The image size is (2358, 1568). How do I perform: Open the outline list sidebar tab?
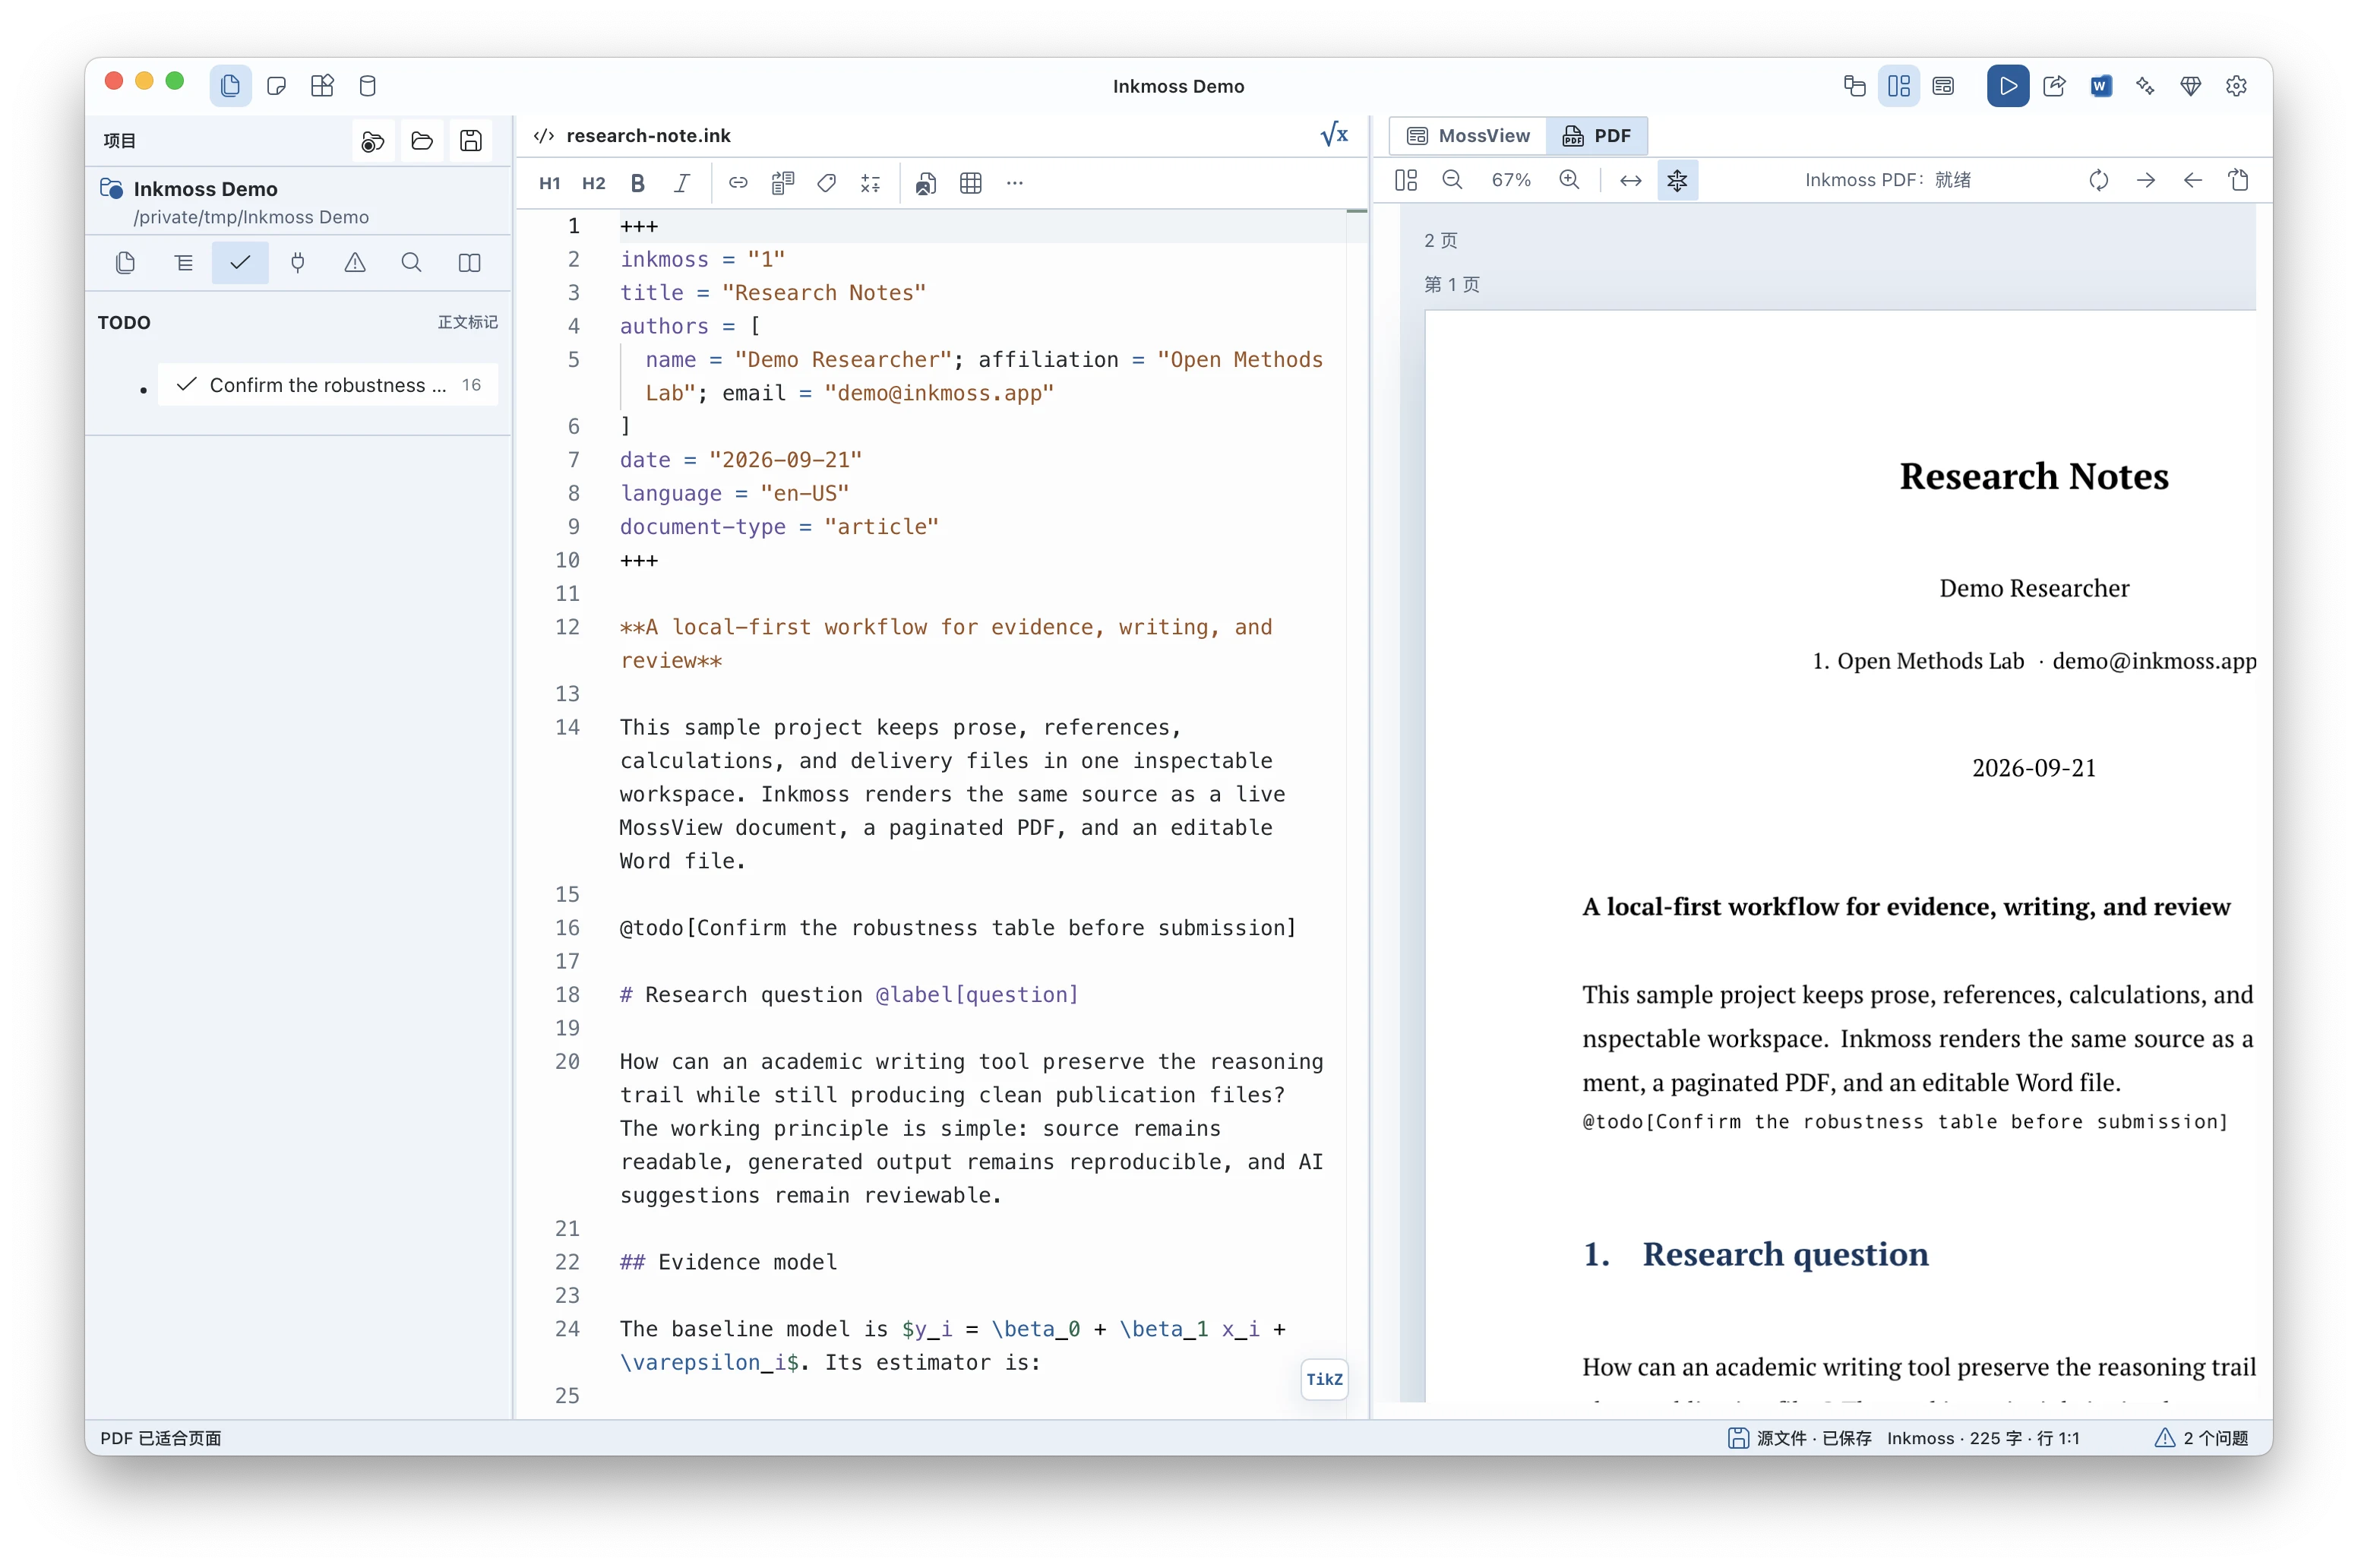point(183,263)
